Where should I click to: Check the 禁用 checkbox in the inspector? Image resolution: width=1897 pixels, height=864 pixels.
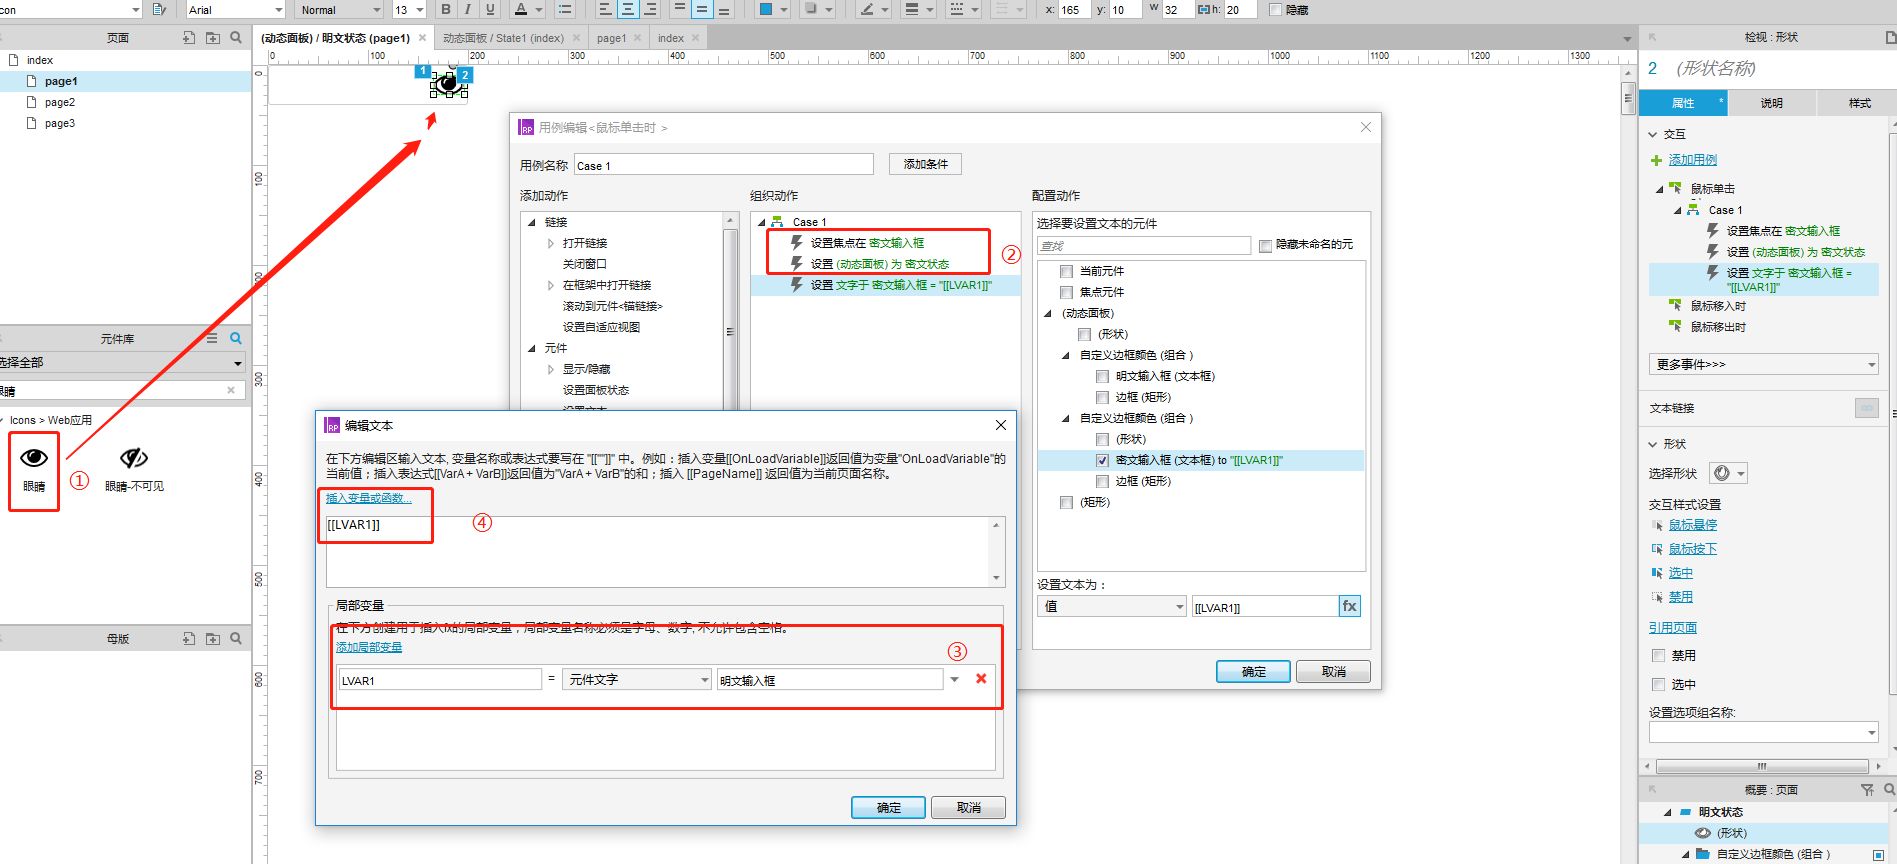coord(1658,656)
